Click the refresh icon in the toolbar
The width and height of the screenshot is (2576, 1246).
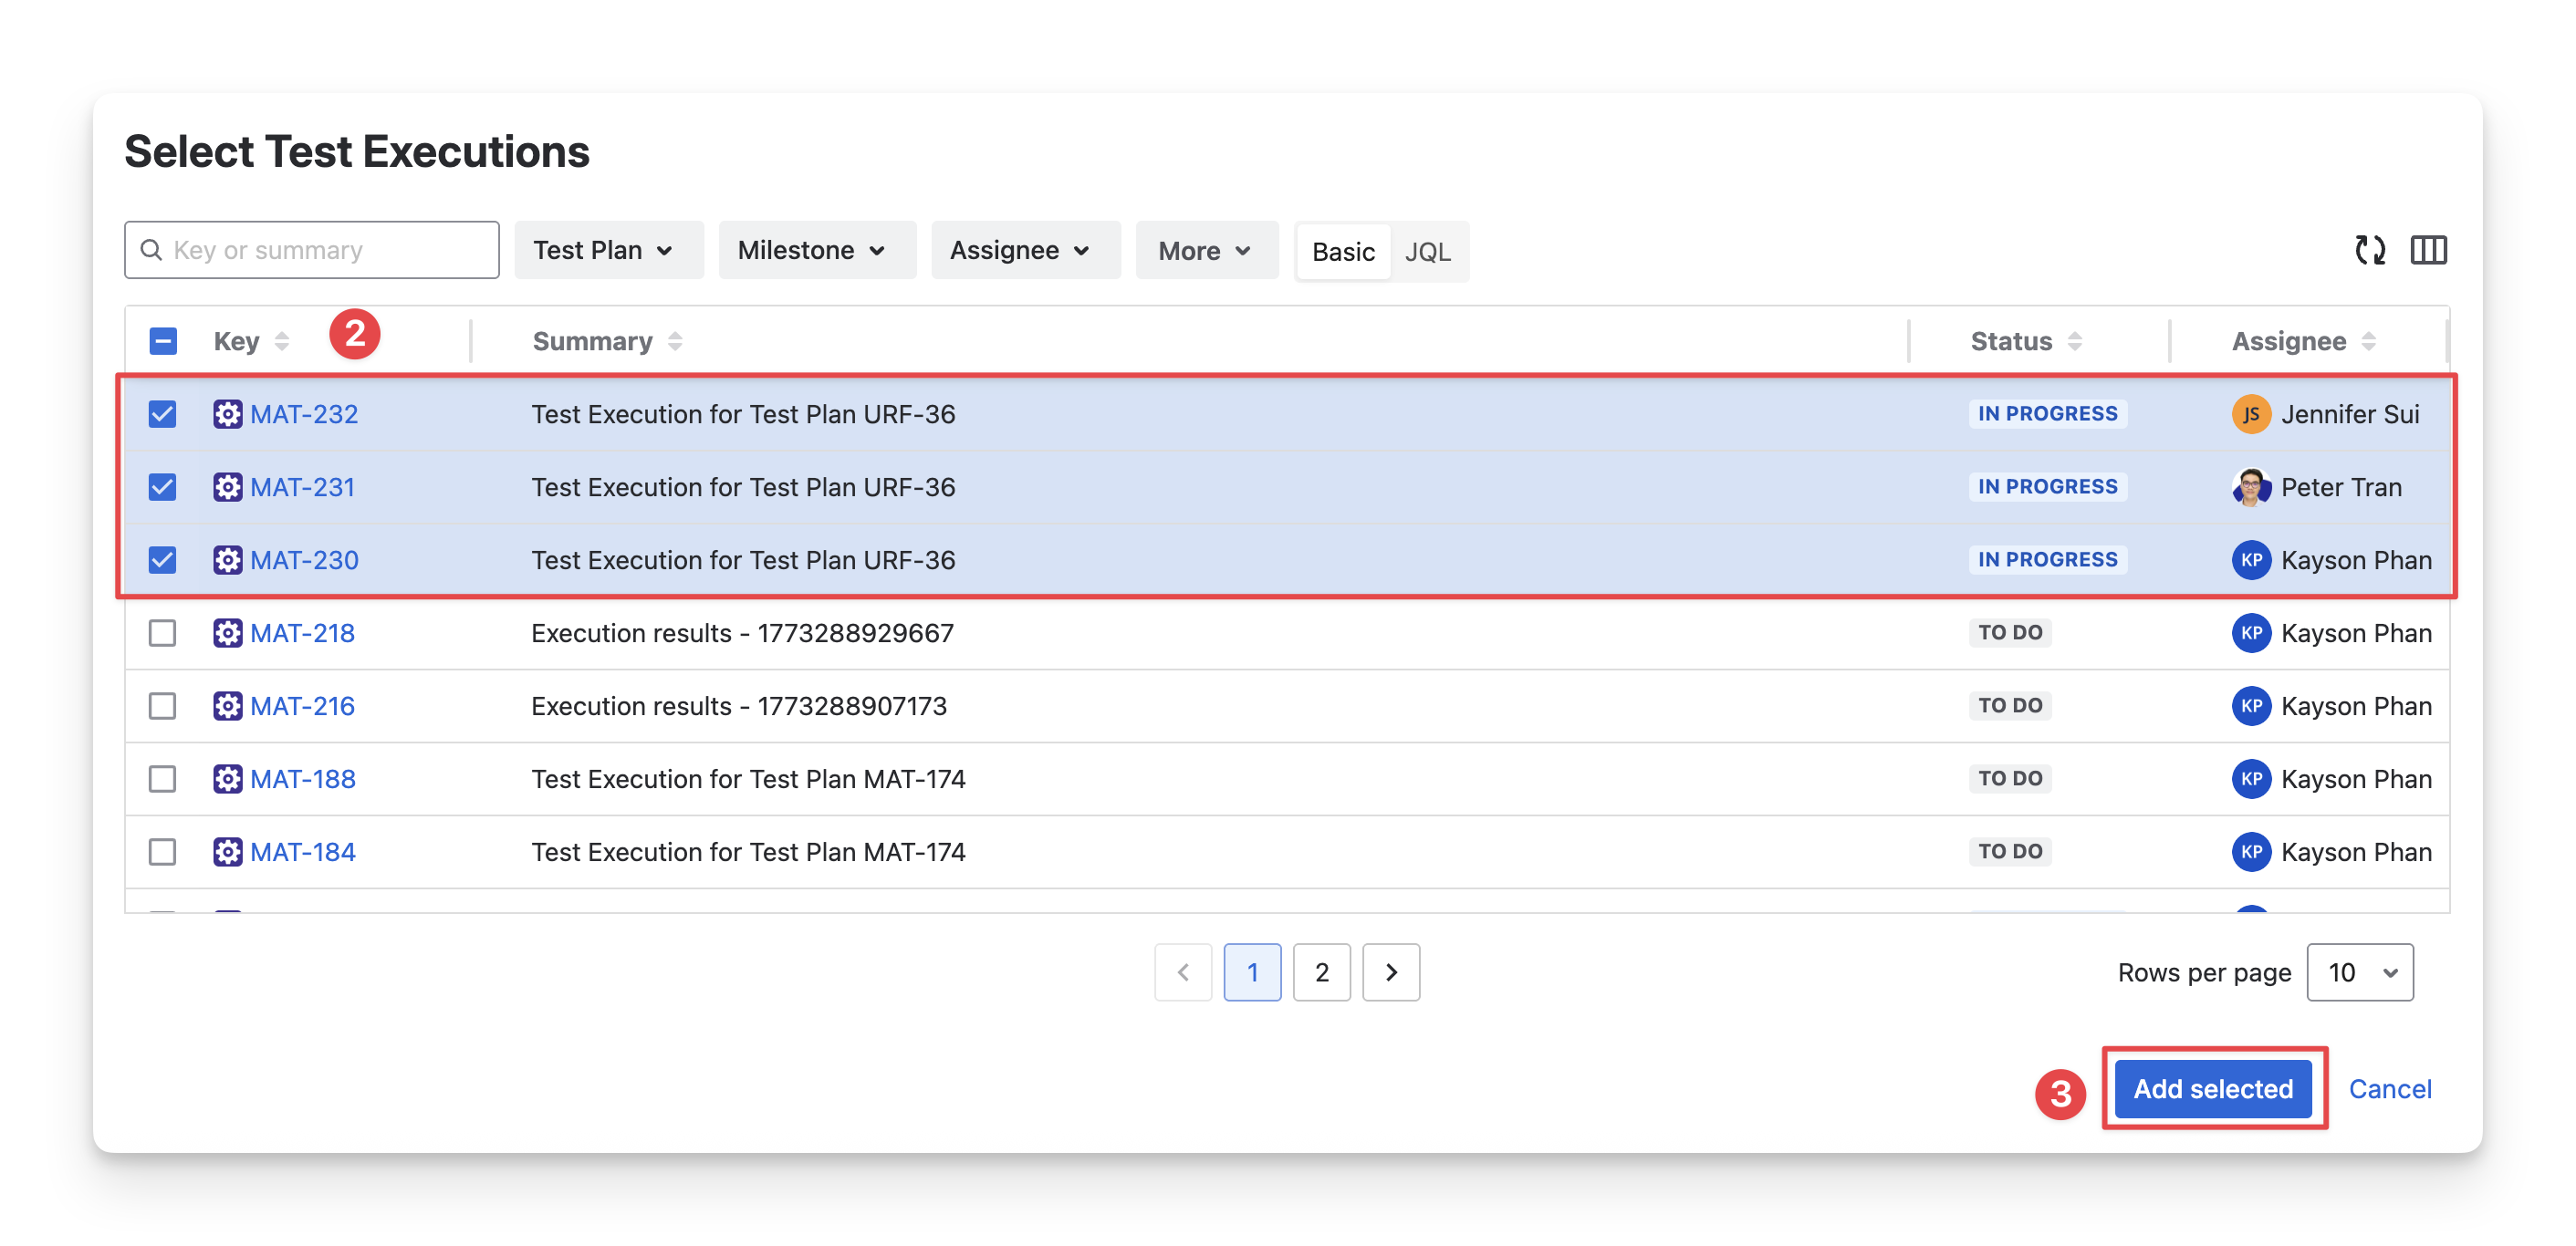[2369, 250]
